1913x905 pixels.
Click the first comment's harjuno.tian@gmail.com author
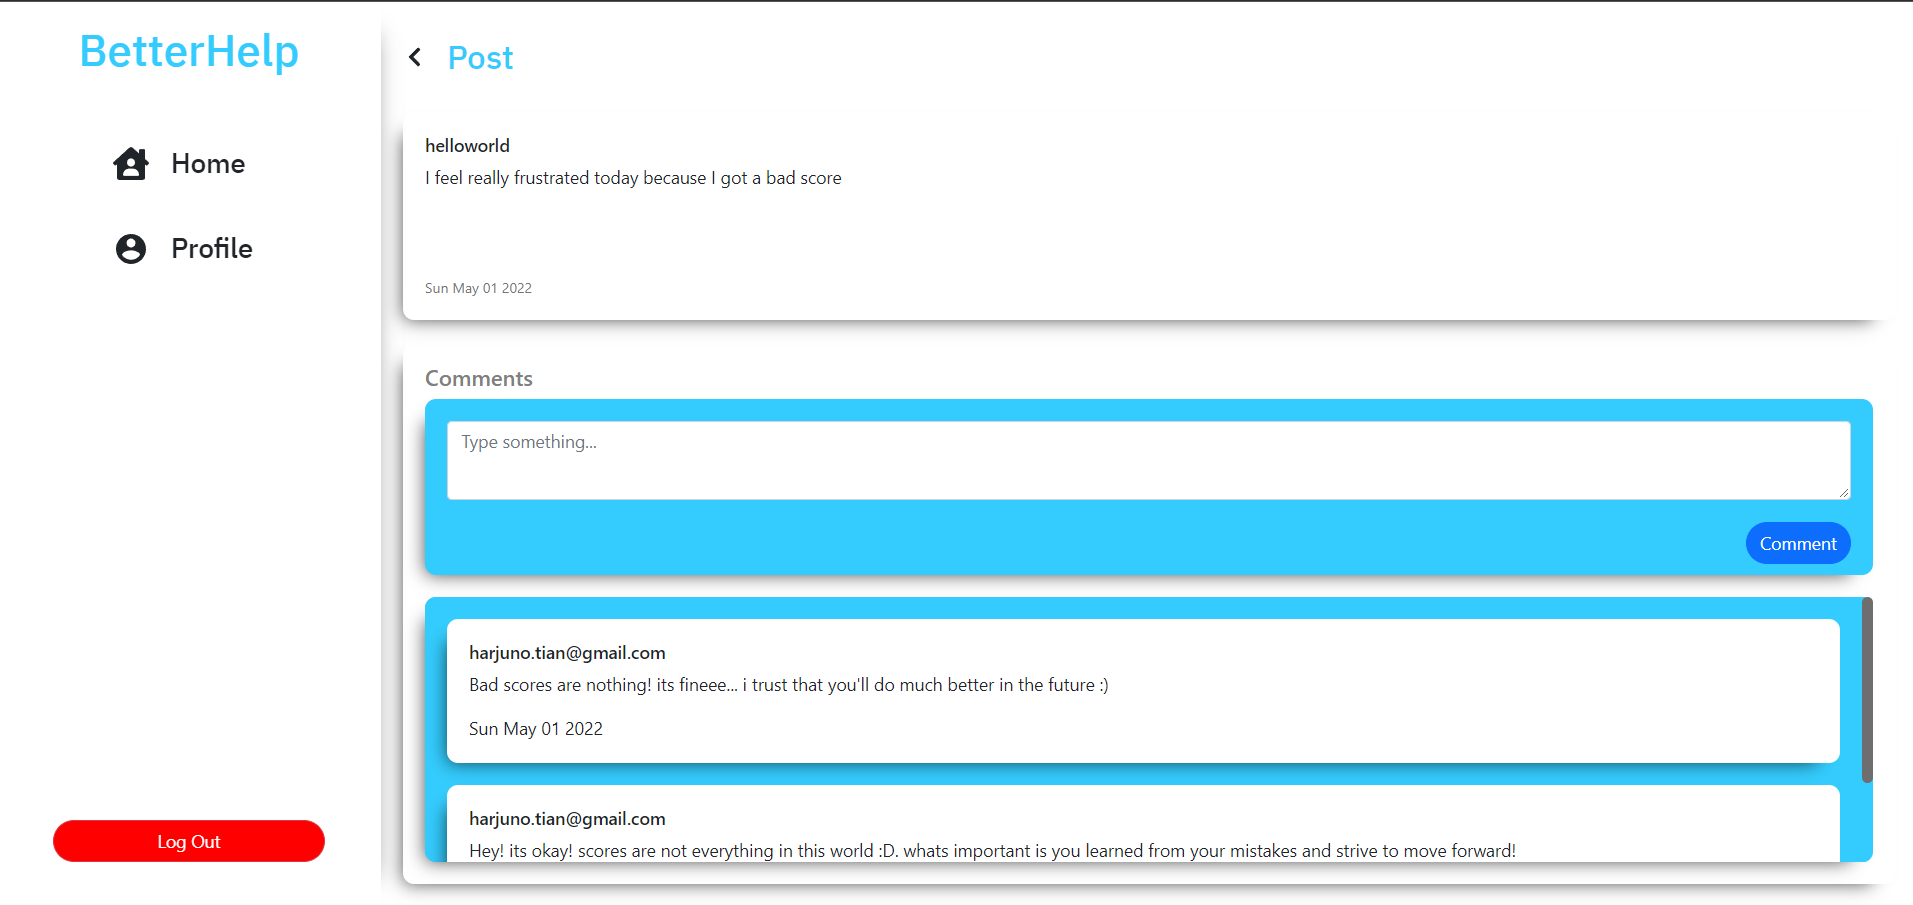[567, 653]
